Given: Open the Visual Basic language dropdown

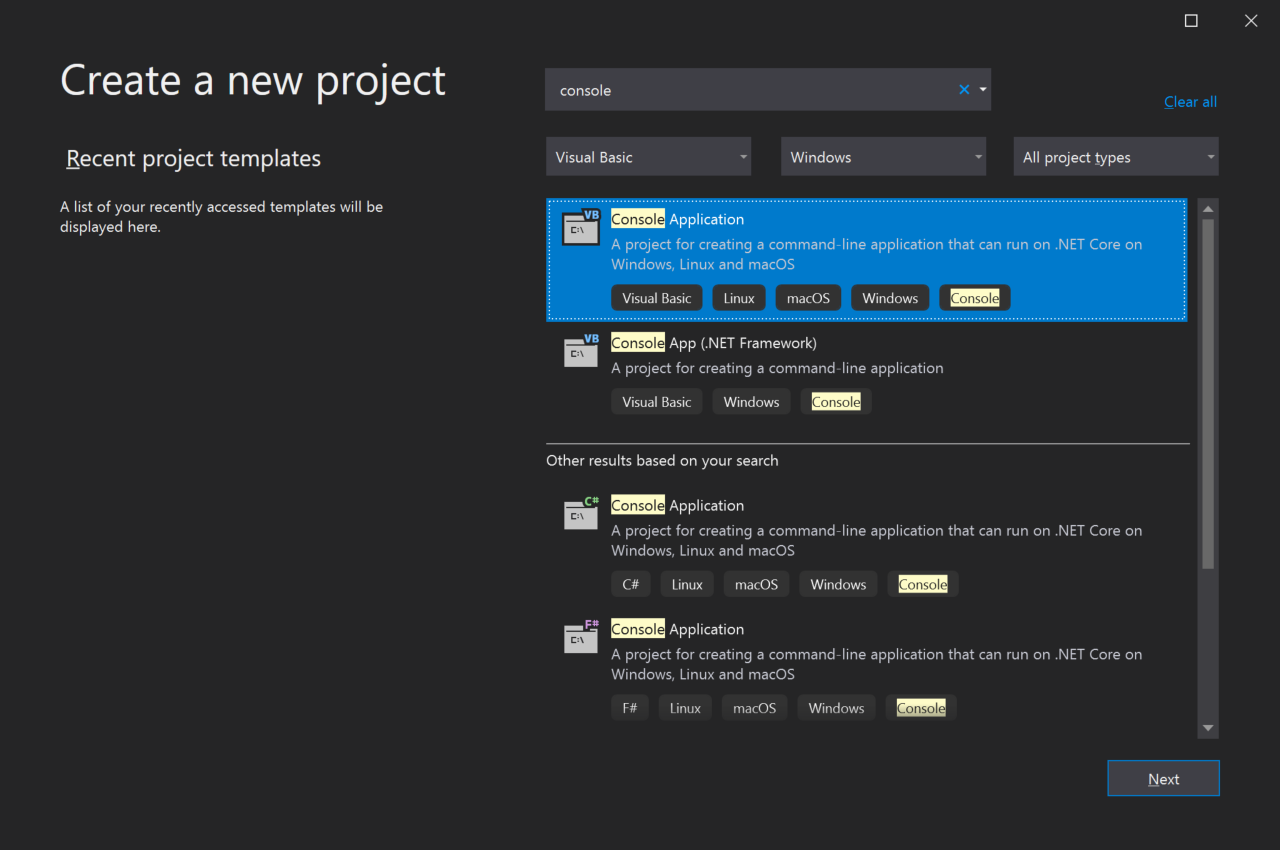Looking at the screenshot, I should [648, 156].
